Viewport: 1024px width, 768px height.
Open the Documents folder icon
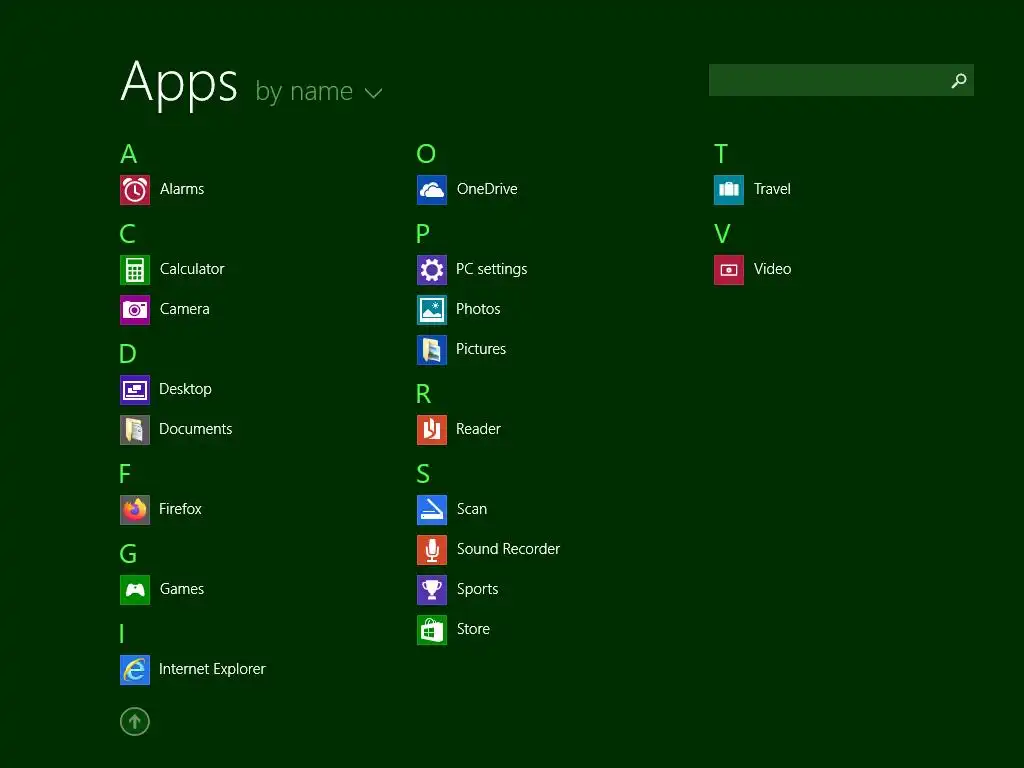135,430
